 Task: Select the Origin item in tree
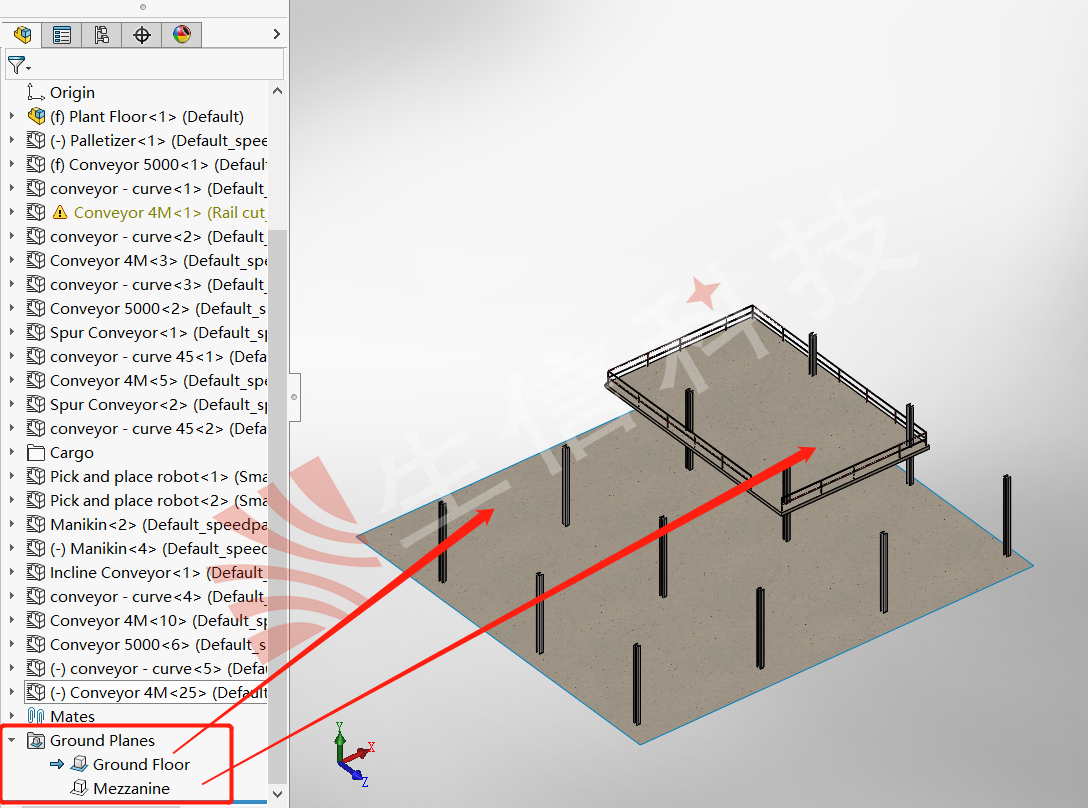pyautogui.click(x=72, y=93)
